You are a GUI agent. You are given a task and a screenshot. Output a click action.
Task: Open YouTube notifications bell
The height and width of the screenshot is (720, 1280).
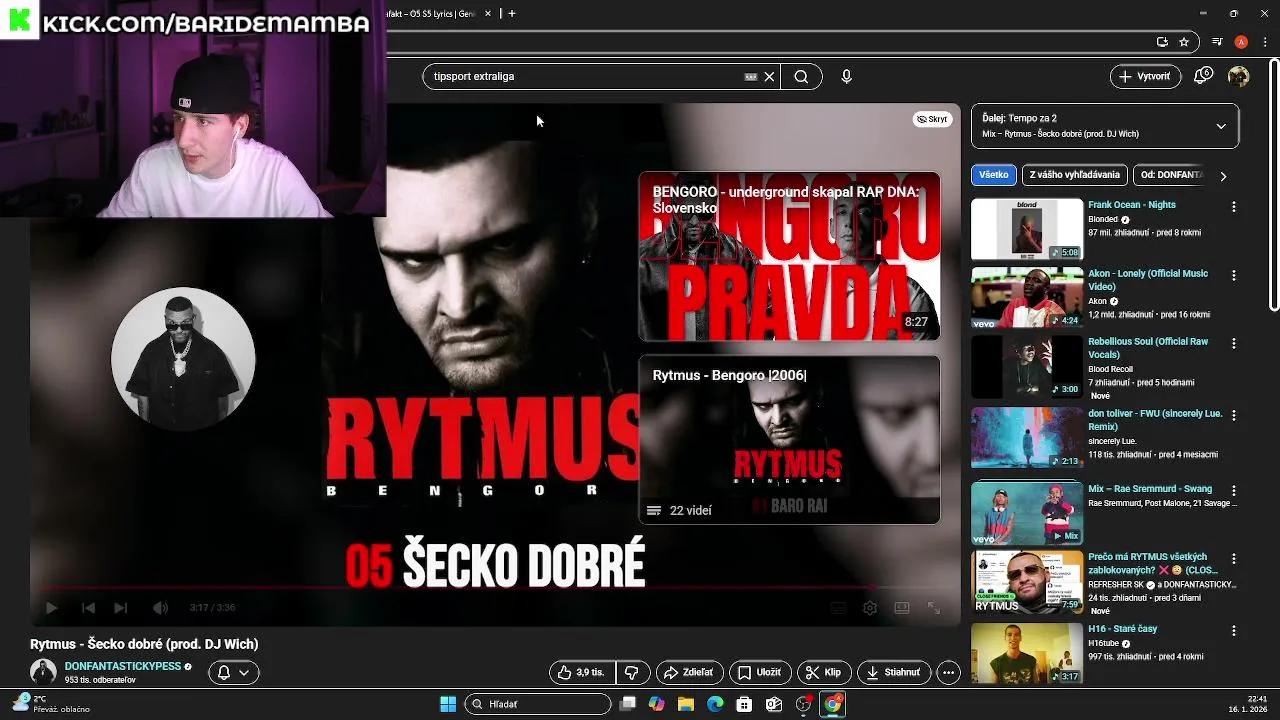click(1203, 76)
